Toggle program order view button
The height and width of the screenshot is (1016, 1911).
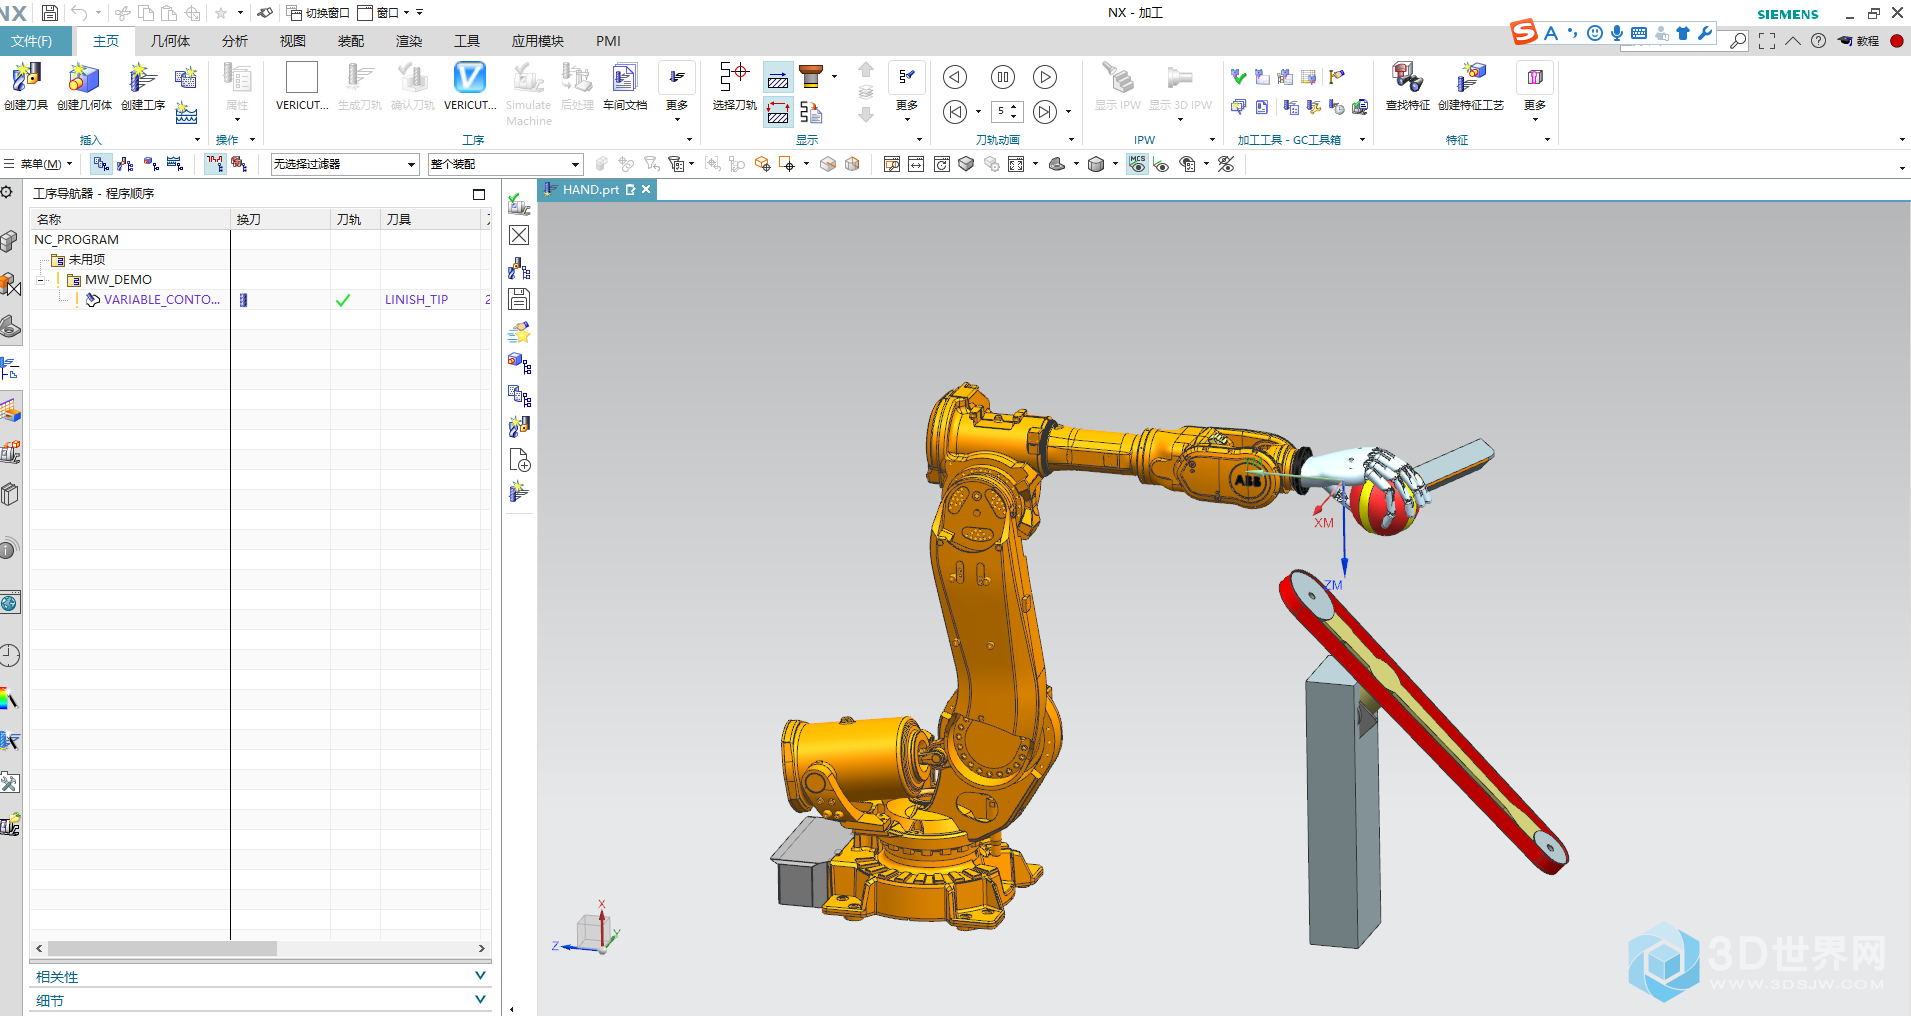click(101, 164)
